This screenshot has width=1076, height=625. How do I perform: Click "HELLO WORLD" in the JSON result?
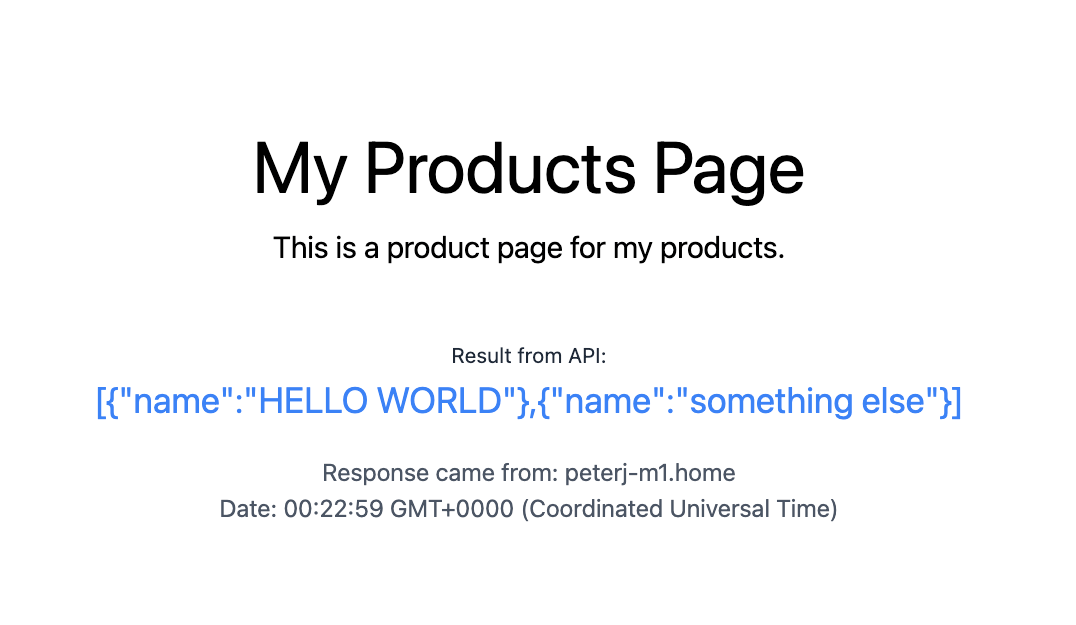(x=379, y=401)
